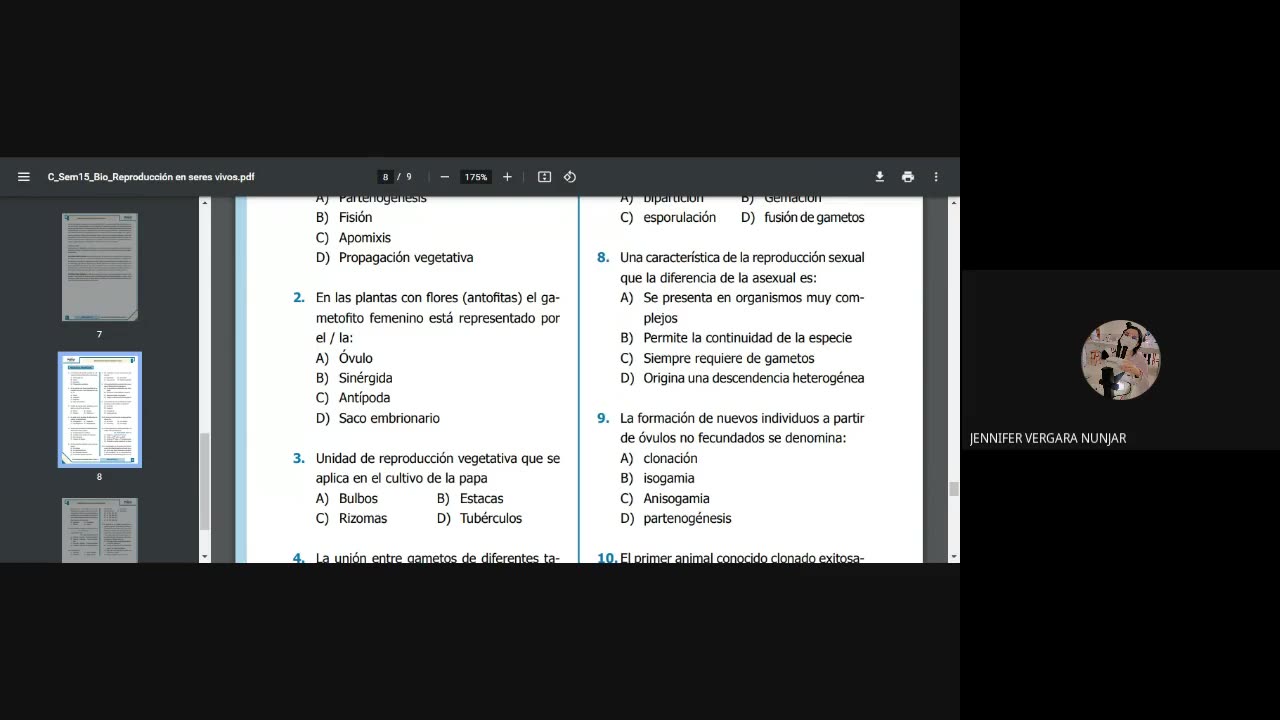This screenshot has height=720, width=1280.
Task: Click the document scroll up arrow
Action: (953, 203)
